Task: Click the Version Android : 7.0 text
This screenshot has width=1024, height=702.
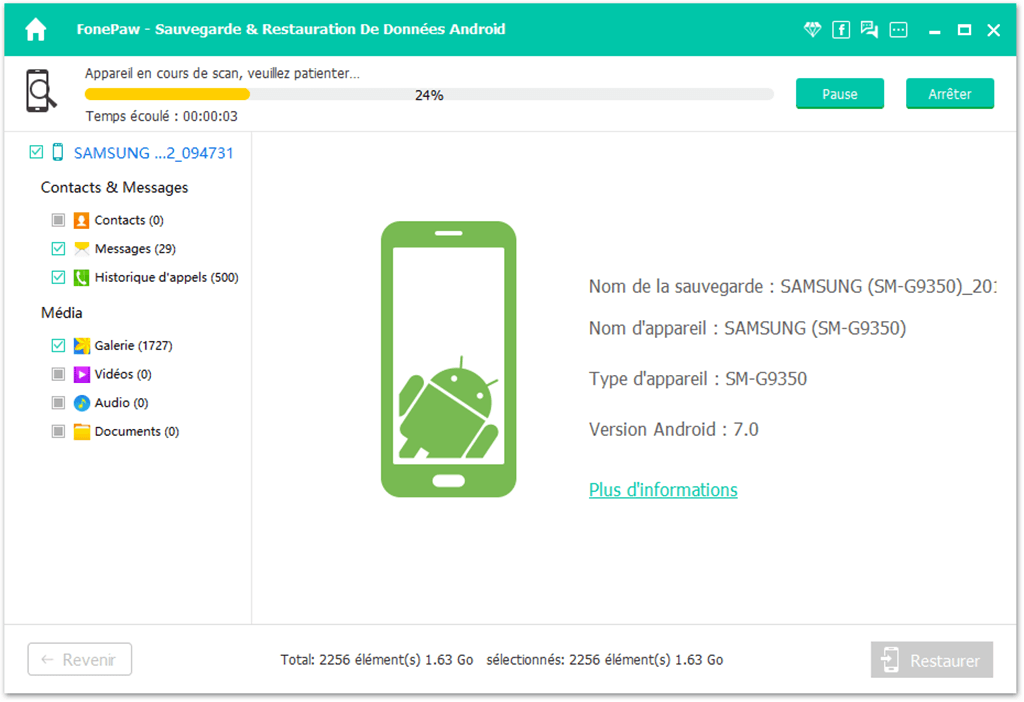Action: 673,430
